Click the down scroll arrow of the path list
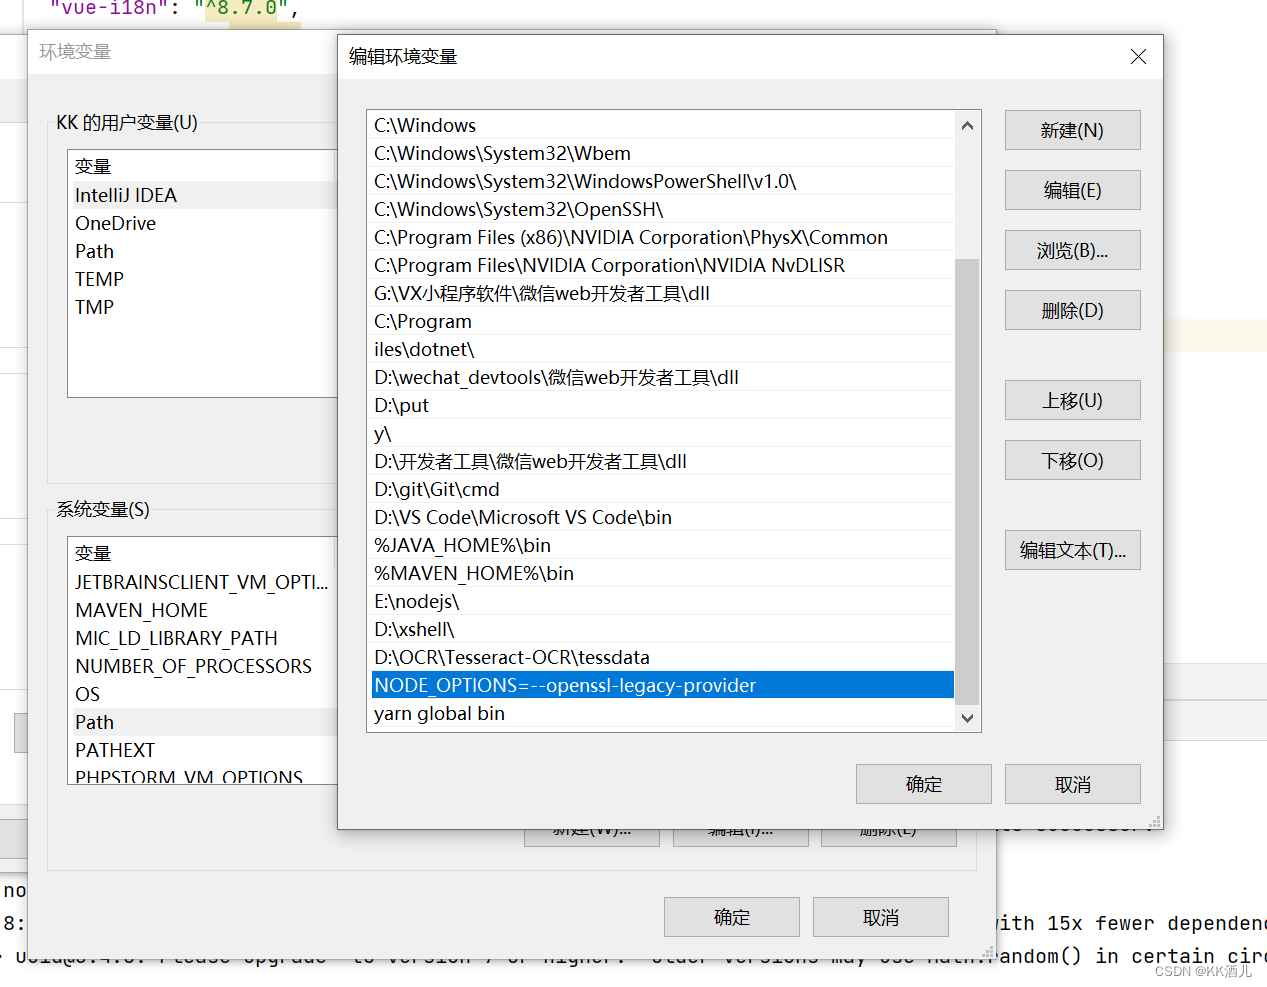 coord(966,718)
